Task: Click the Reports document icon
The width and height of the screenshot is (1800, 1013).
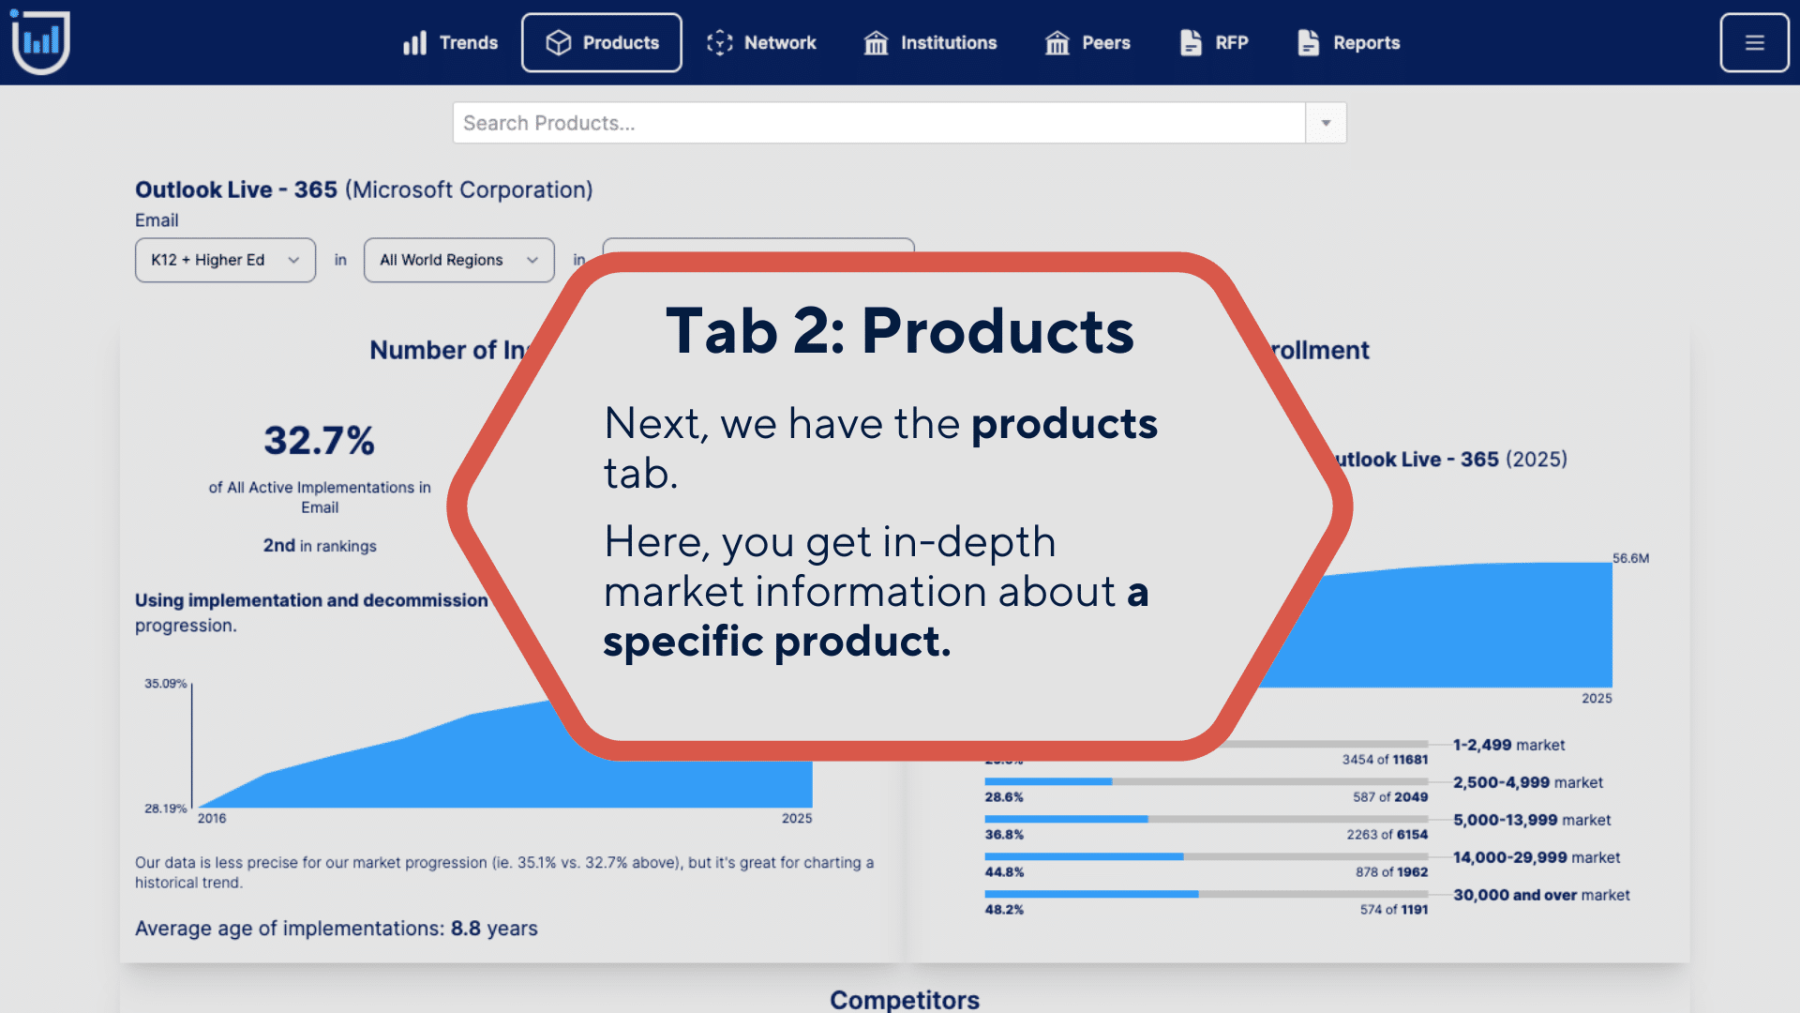Action: point(1308,43)
